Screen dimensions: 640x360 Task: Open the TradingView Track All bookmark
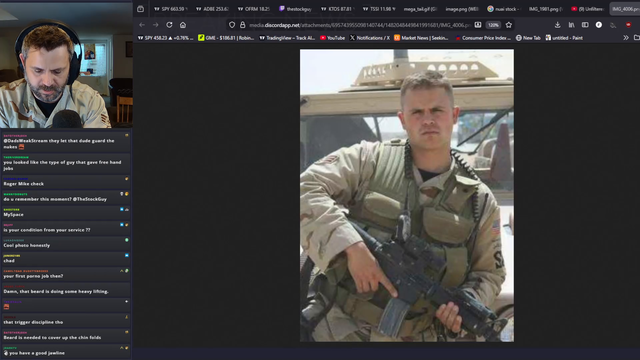[287, 38]
